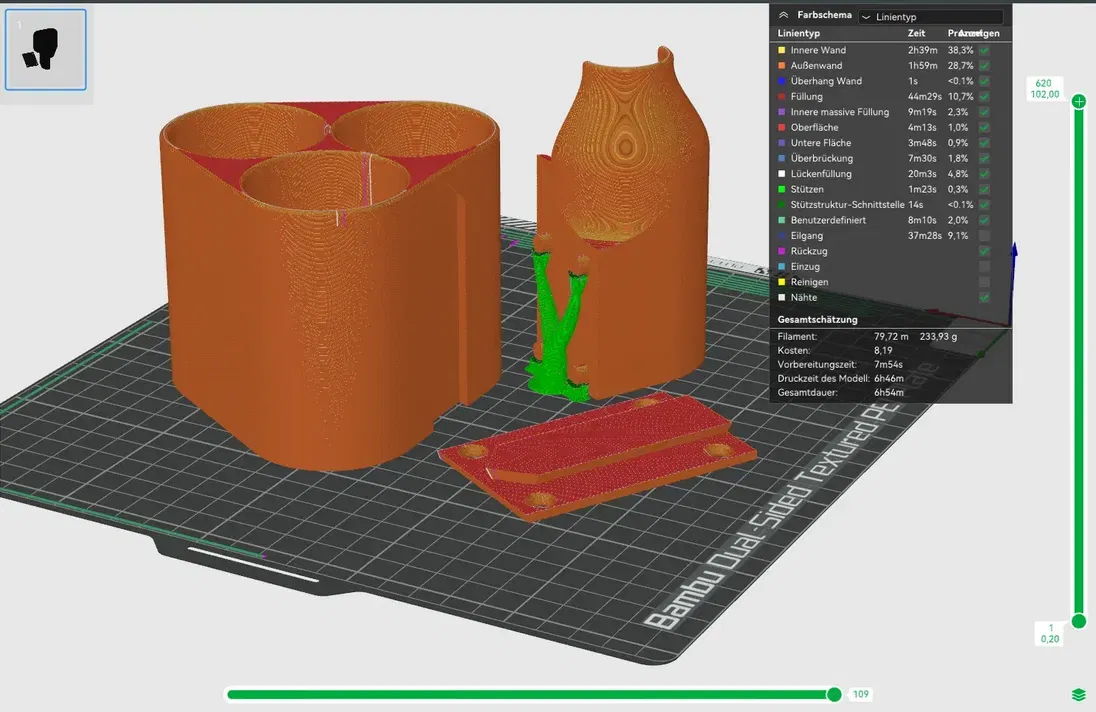Toggle the Nähte seams checkbox
Screen dimensions: 1096x712
point(984,298)
